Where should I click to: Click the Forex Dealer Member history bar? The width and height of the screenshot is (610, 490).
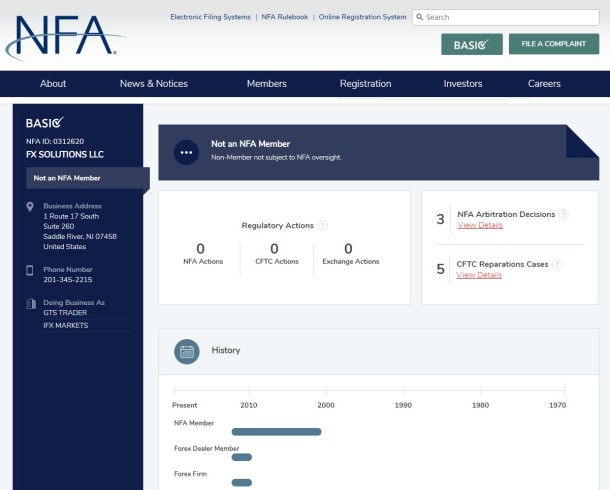(x=242, y=457)
